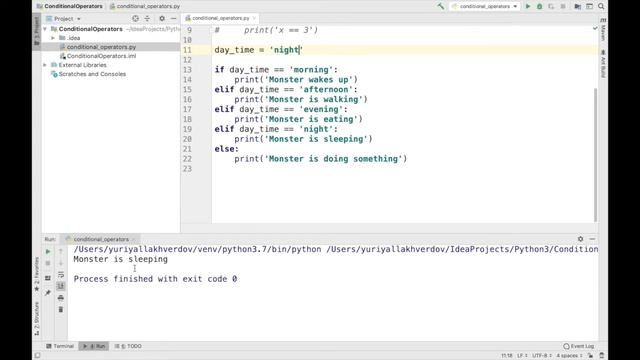This screenshot has height=360, width=640.
Task: Click Up the Stack Trace arrow
Action: click(61, 251)
